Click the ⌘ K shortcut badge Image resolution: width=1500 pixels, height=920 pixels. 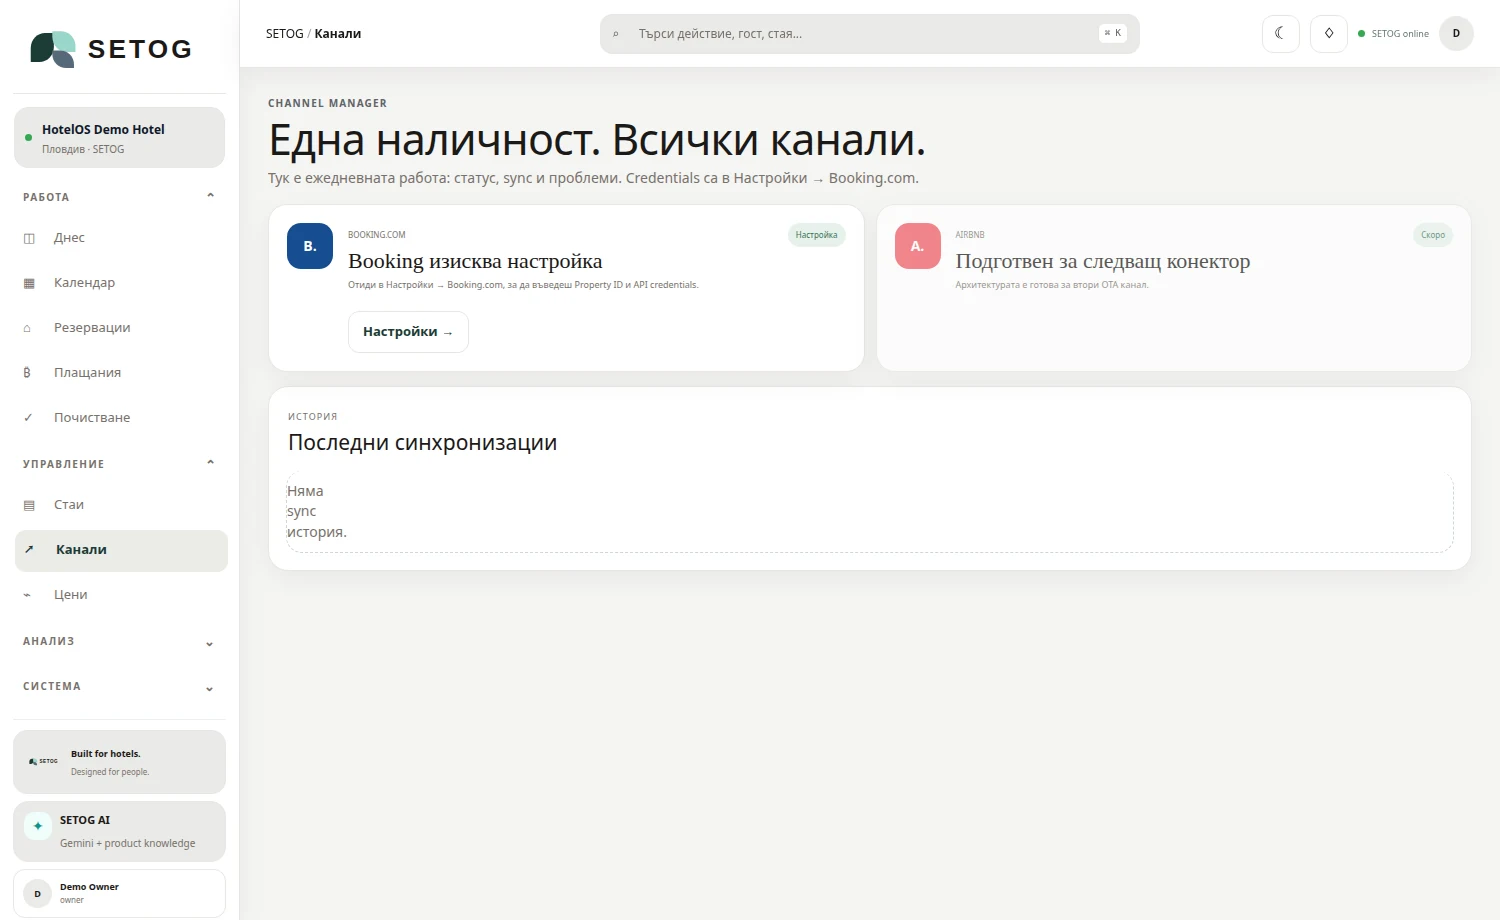[x=1113, y=33]
